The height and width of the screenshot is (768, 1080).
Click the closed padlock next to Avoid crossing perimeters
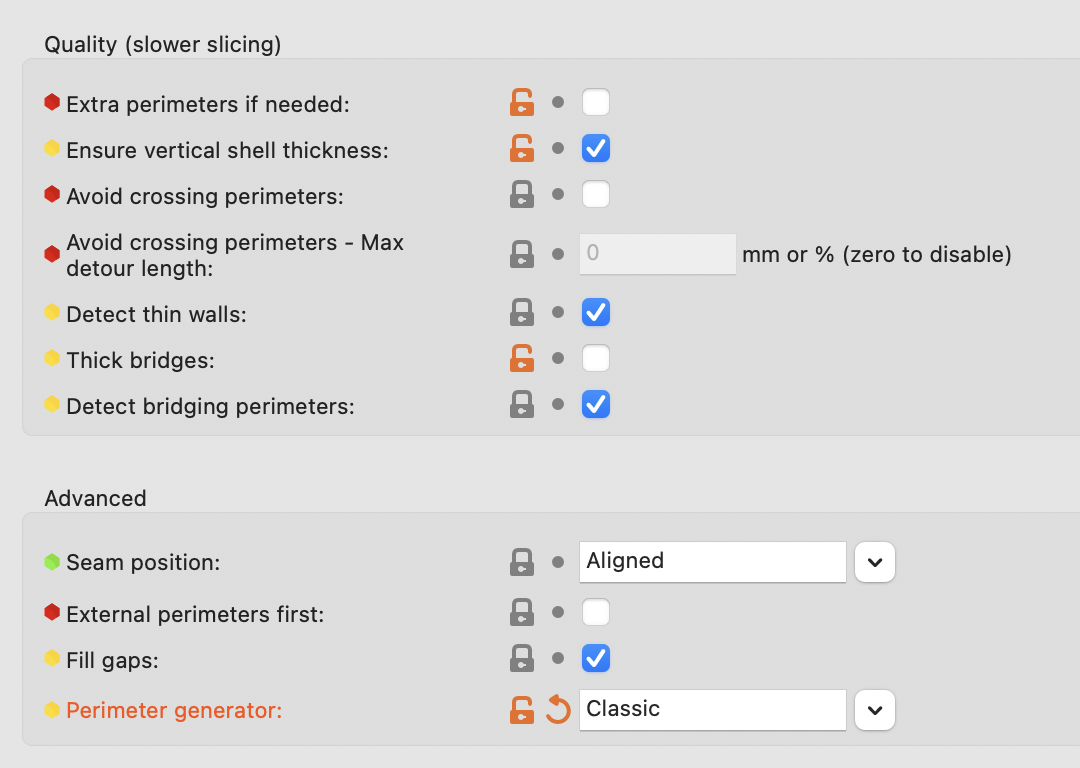(521, 194)
